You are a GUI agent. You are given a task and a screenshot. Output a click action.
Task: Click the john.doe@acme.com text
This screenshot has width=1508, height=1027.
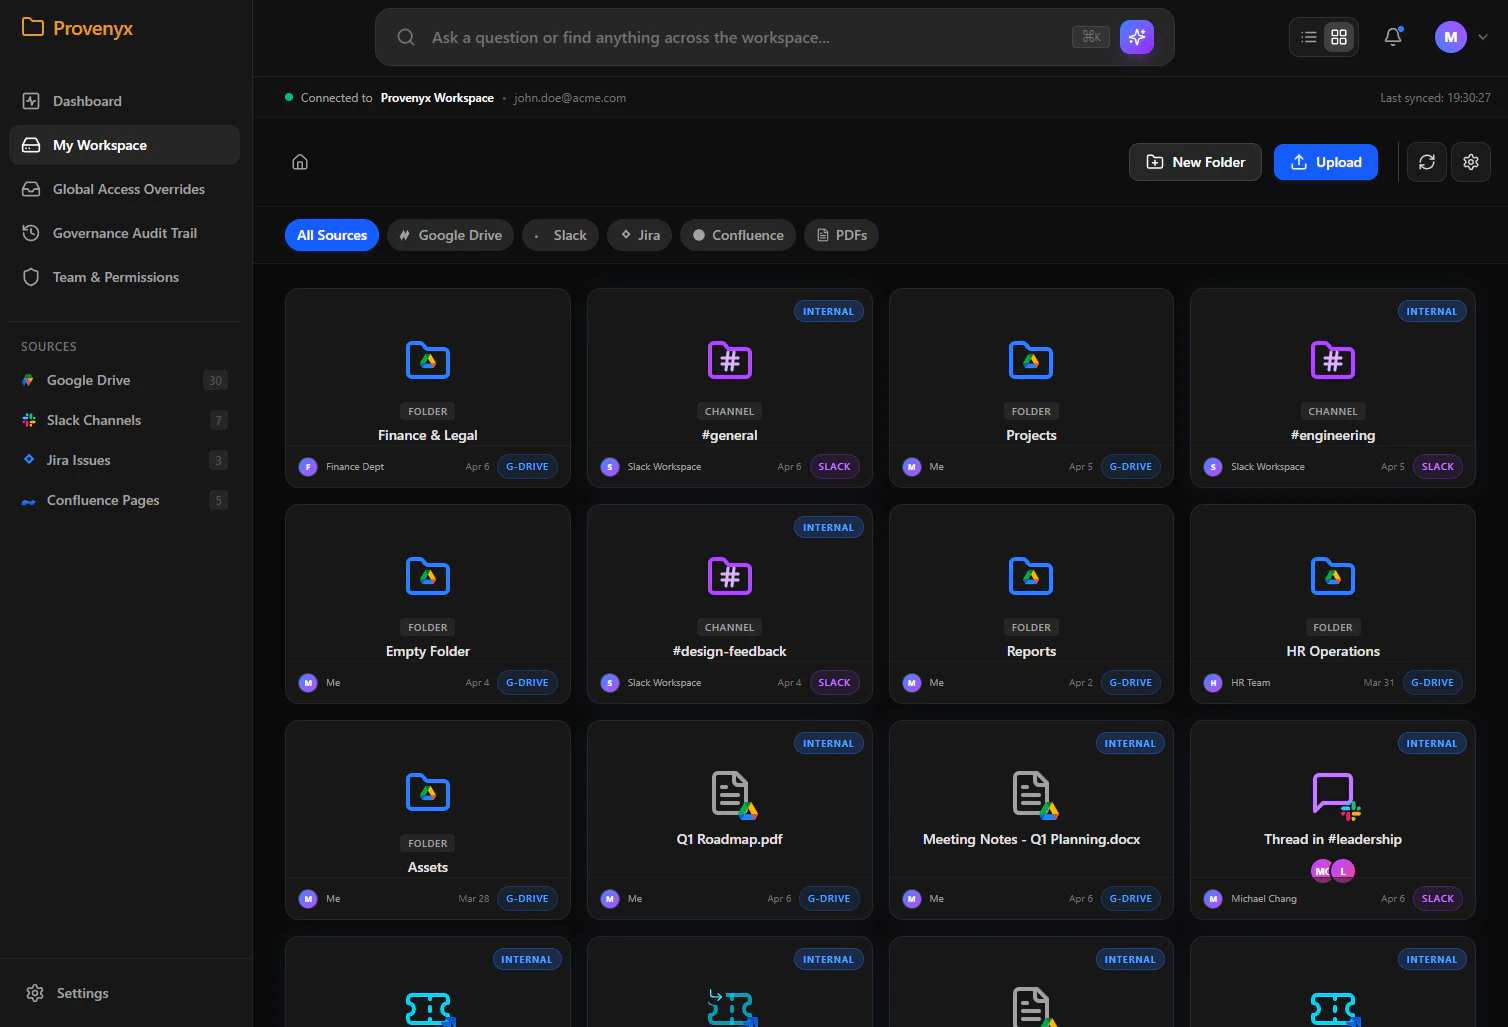570,98
